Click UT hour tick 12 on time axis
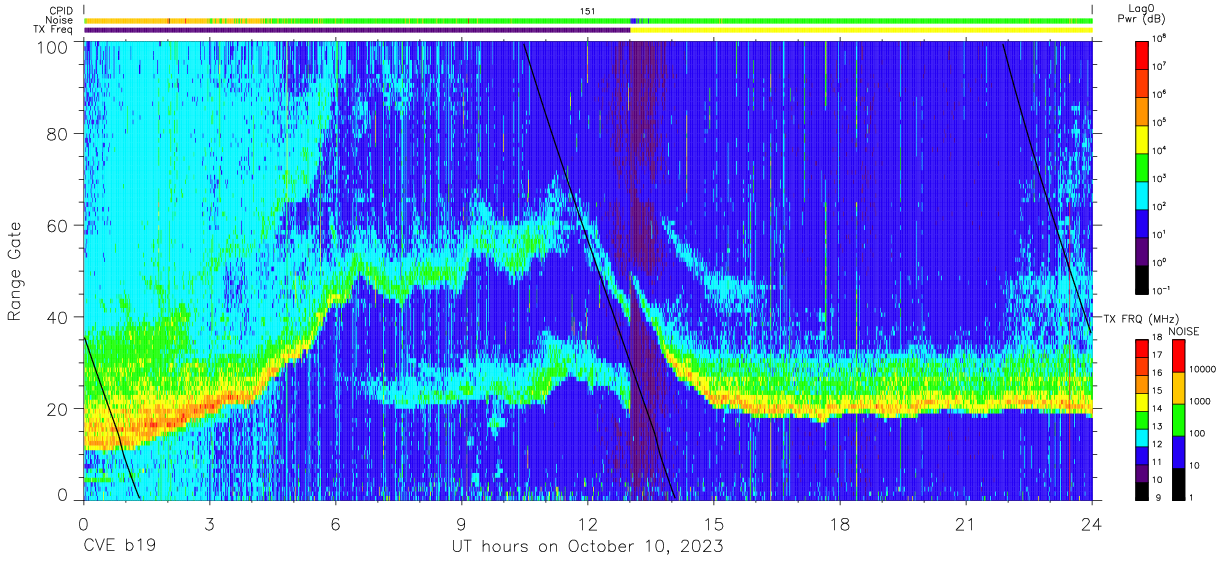Viewport: 1228px width, 567px height. 587,523
